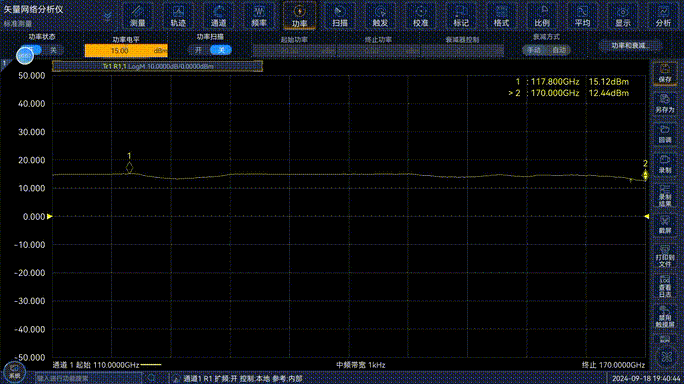The image size is (684, 384).
Task: Click the 回调 (Recall) sidebar icon
Action: 665,134
